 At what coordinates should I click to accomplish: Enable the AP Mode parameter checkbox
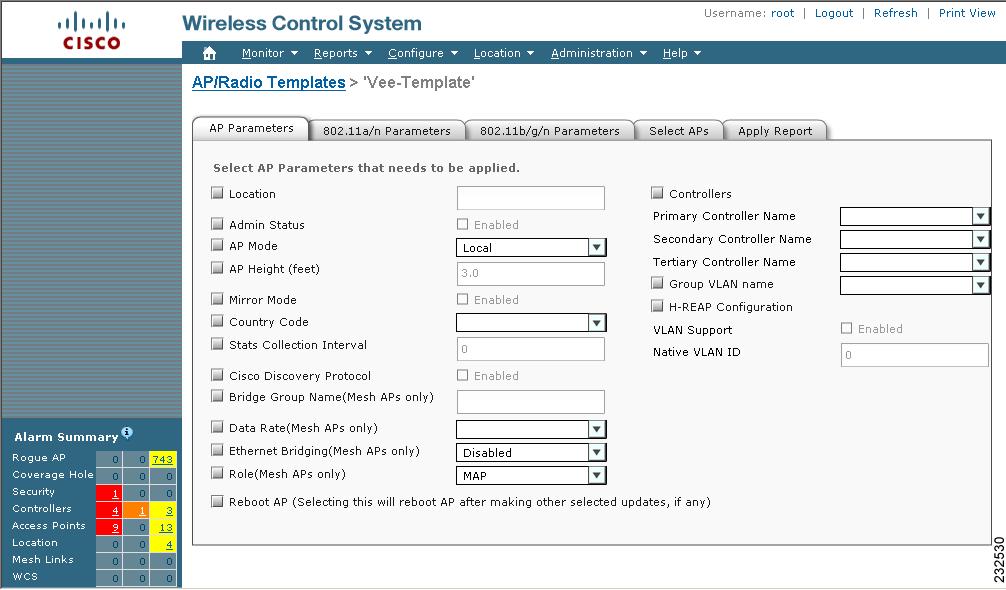[x=217, y=244]
